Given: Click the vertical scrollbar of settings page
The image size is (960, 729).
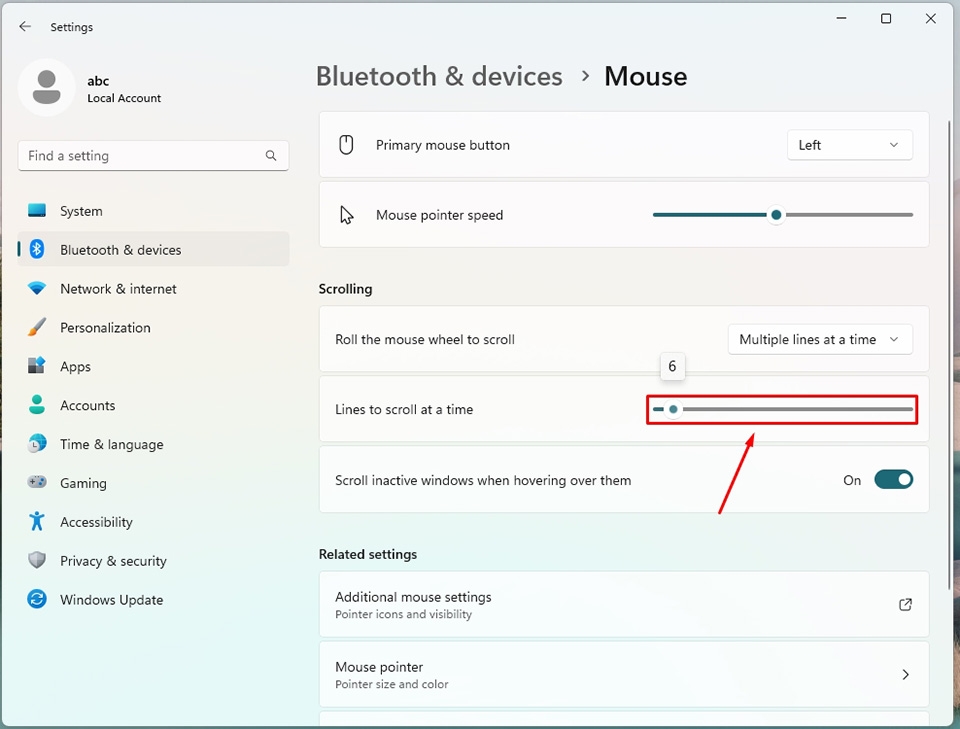Looking at the screenshot, I should tap(950, 355).
